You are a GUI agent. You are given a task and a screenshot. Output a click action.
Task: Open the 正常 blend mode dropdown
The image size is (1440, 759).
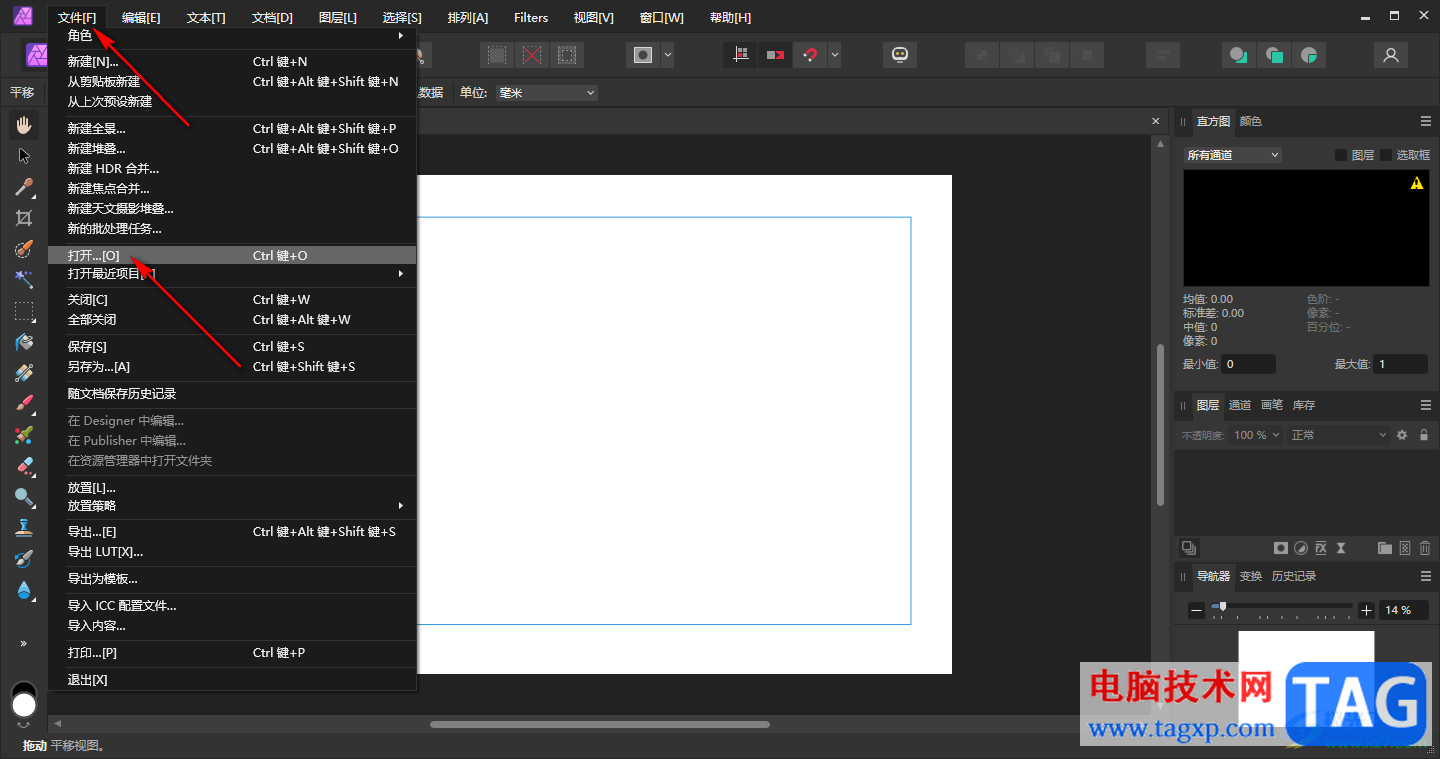pos(1339,435)
